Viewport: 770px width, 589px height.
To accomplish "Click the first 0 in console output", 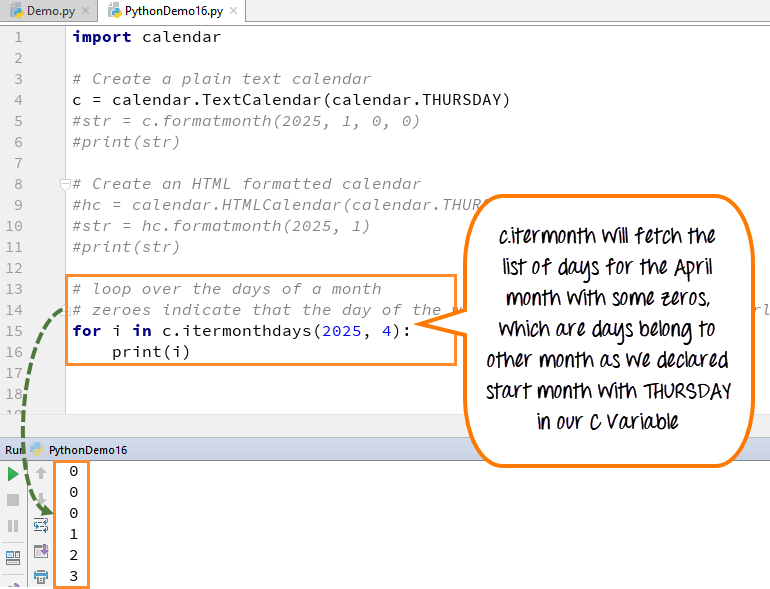I will tap(73, 471).
